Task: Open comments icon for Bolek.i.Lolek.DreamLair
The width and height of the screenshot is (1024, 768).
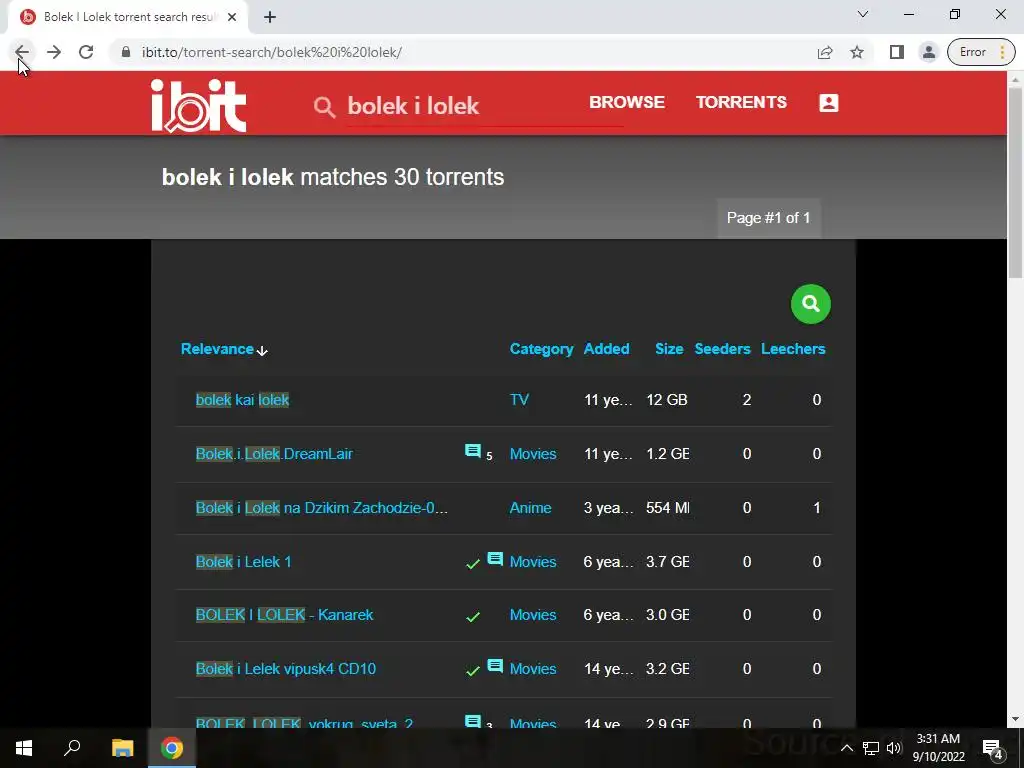Action: [x=473, y=451]
